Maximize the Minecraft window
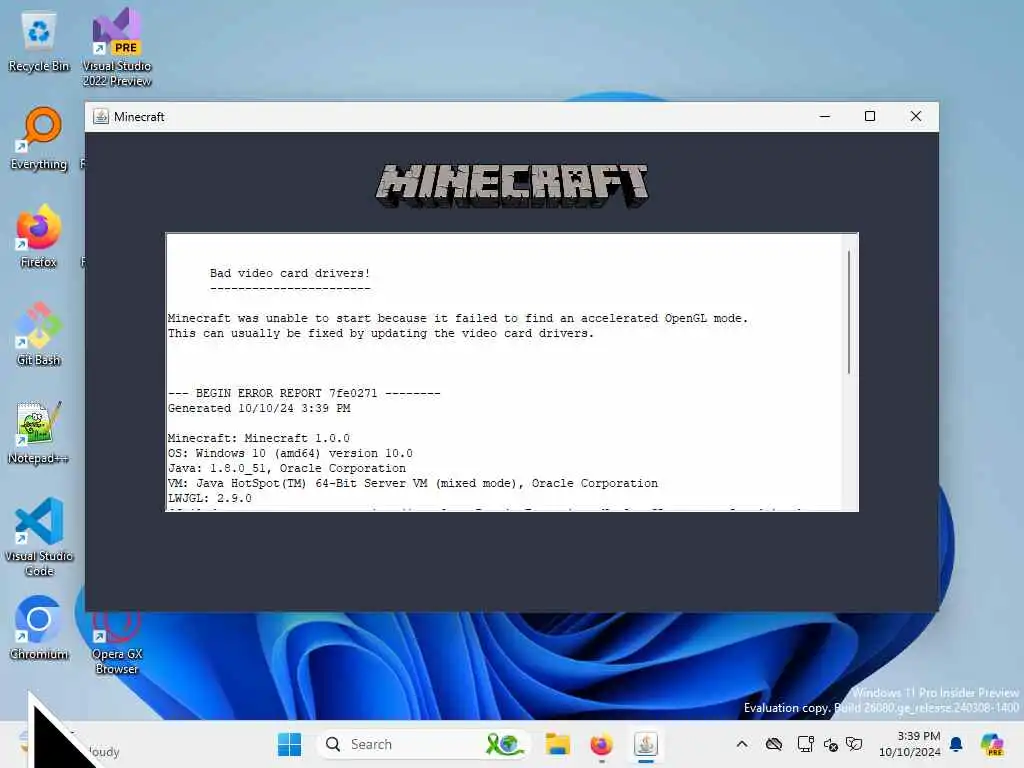 click(x=870, y=117)
